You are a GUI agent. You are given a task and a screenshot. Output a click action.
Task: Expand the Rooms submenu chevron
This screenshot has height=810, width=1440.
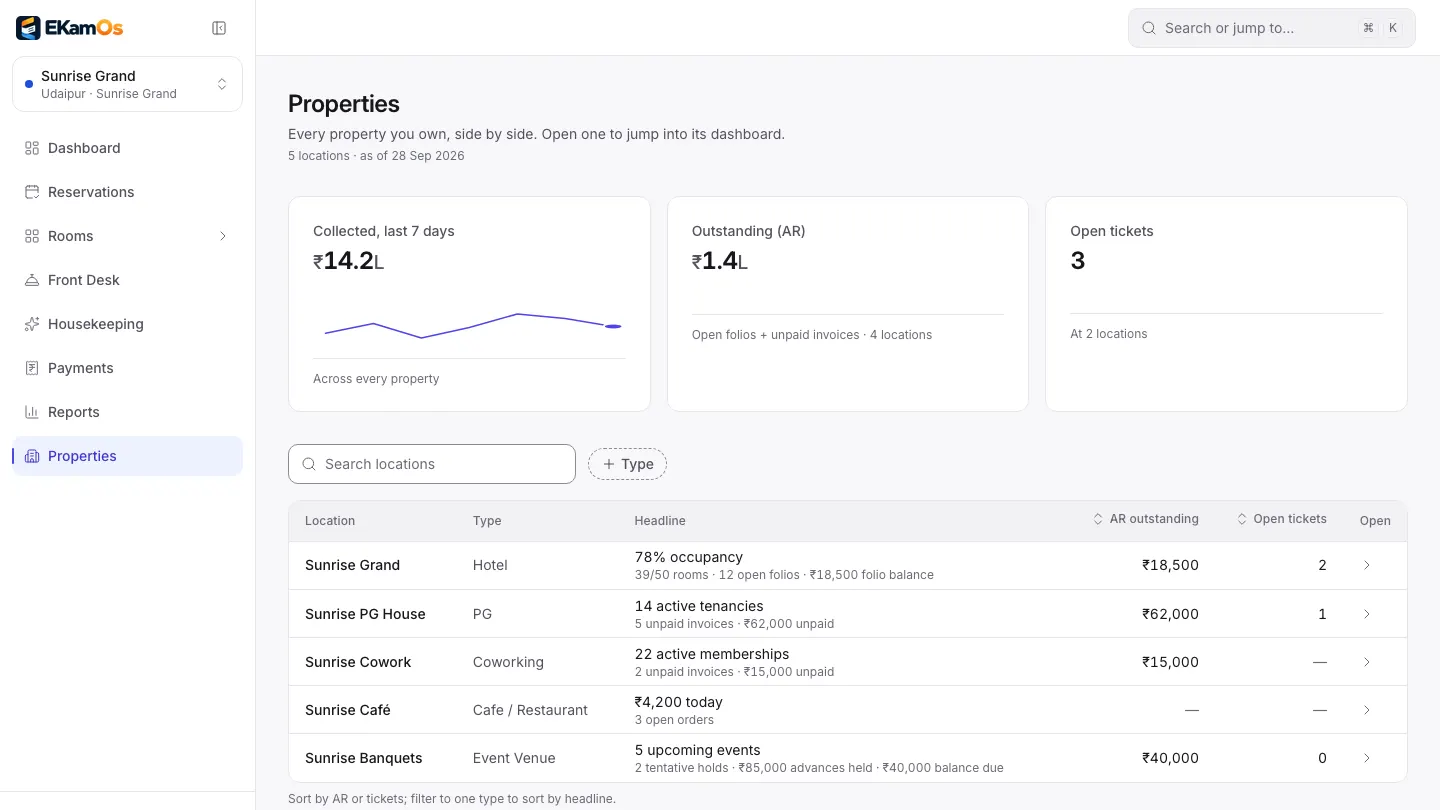coord(223,236)
